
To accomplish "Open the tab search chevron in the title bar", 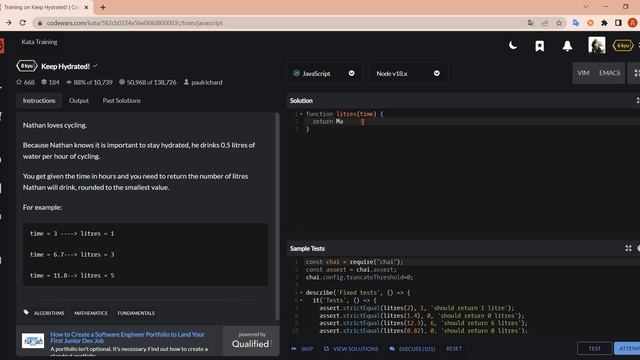I will point(586,7).
